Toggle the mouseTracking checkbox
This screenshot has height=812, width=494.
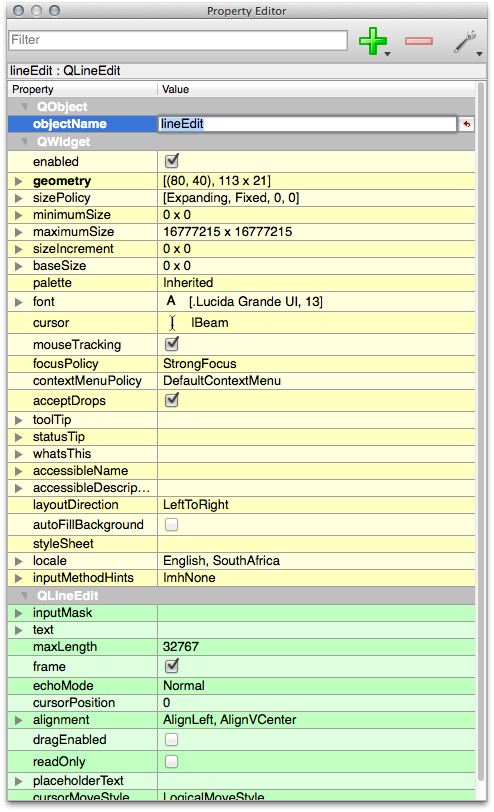(172, 344)
